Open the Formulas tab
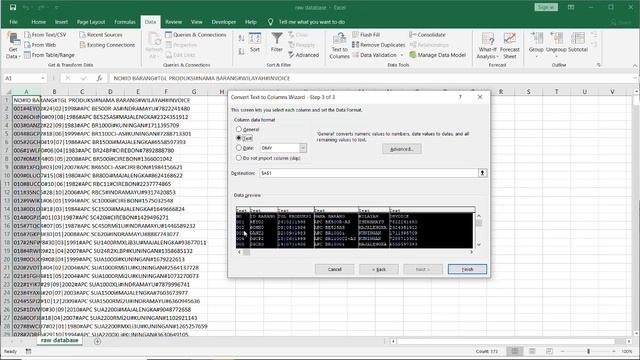 coord(124,22)
